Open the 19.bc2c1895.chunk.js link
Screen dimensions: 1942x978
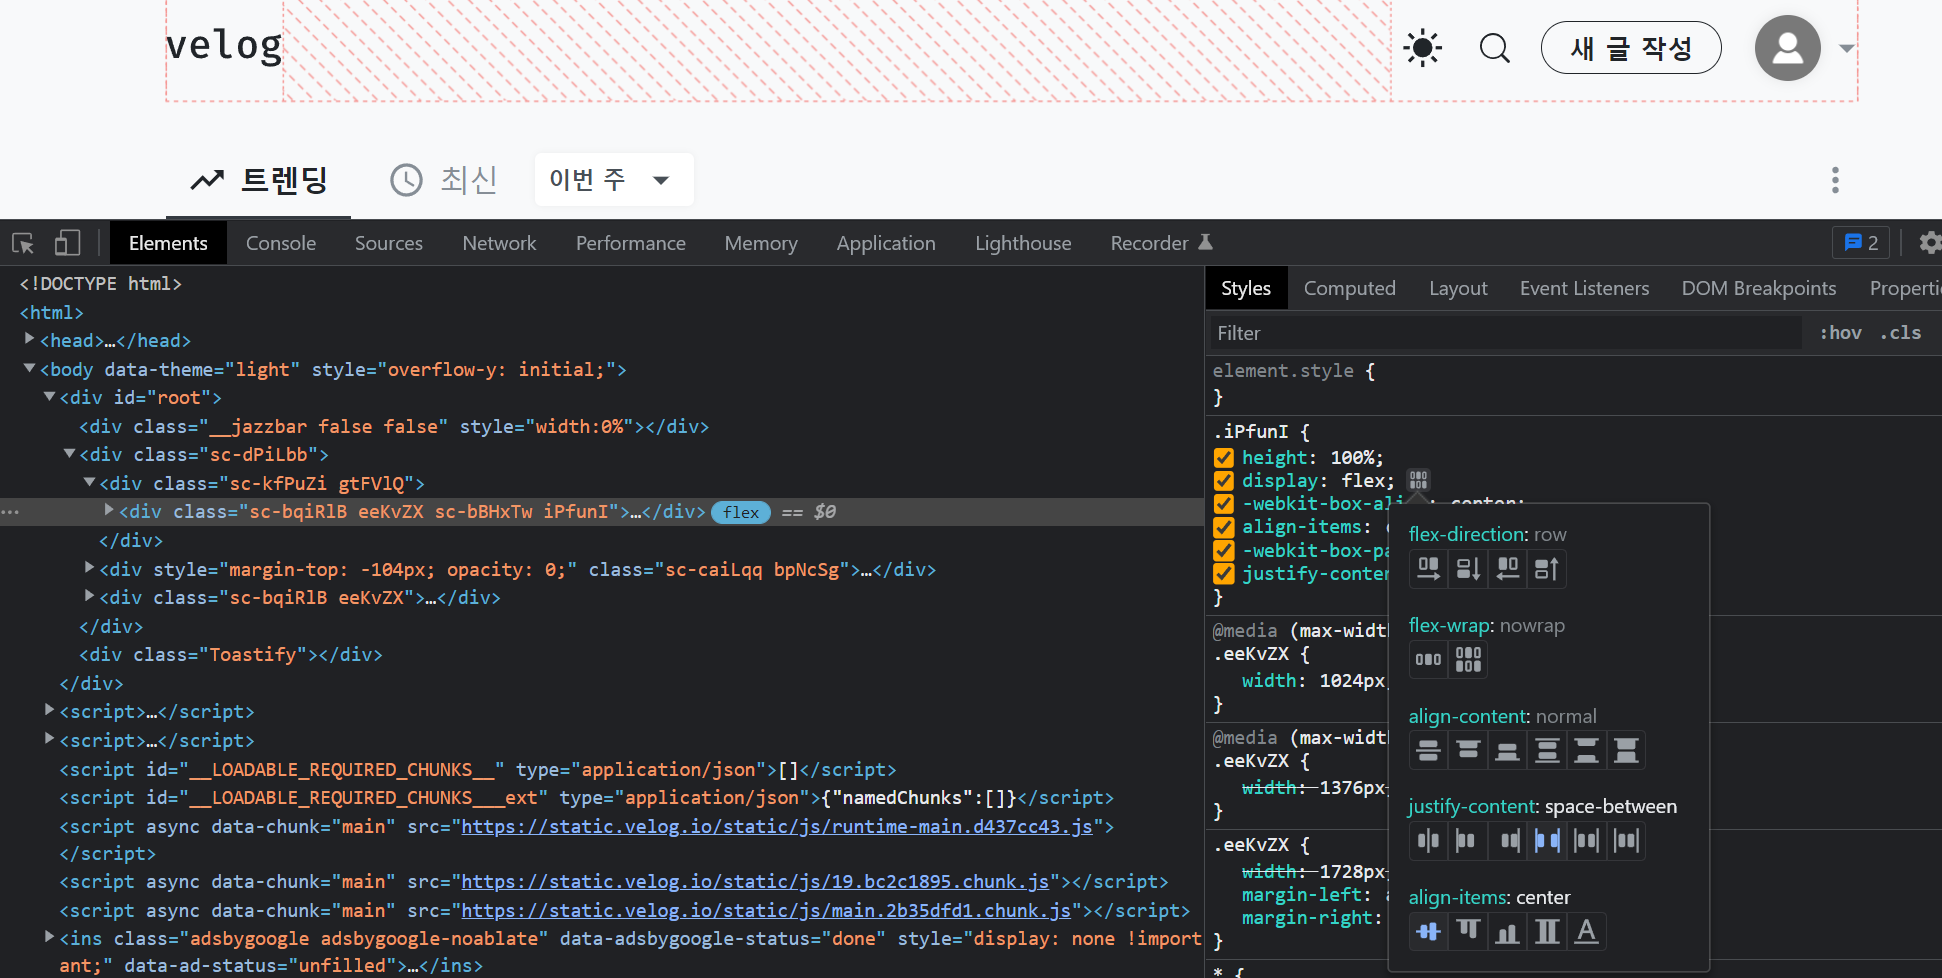(x=755, y=882)
